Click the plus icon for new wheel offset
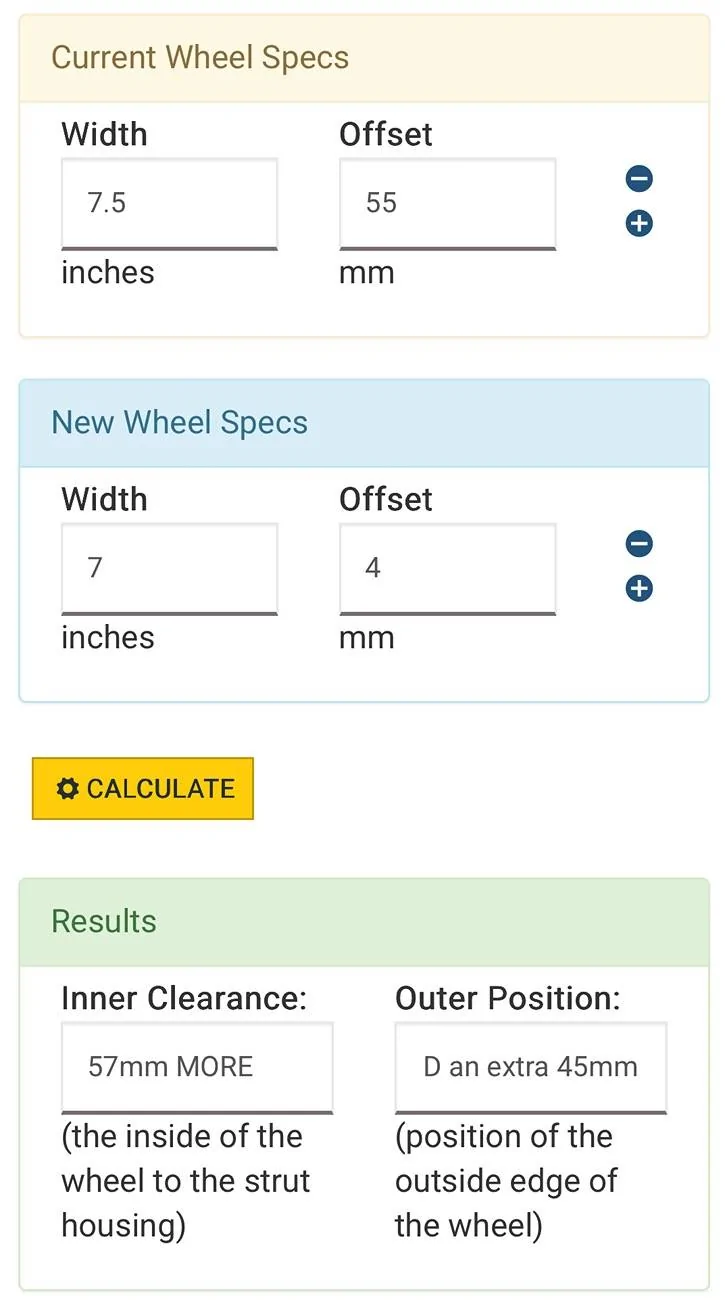 pyautogui.click(x=638, y=587)
